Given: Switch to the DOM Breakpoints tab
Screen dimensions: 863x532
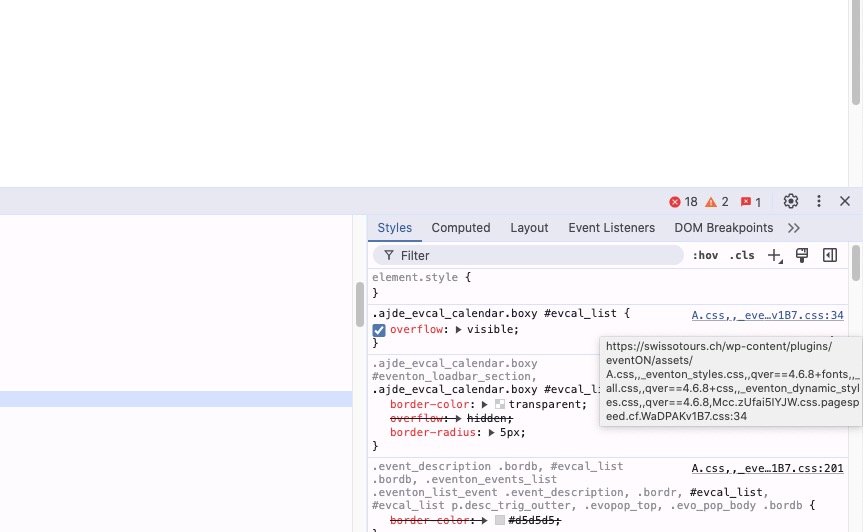Looking at the screenshot, I should click(724, 228).
